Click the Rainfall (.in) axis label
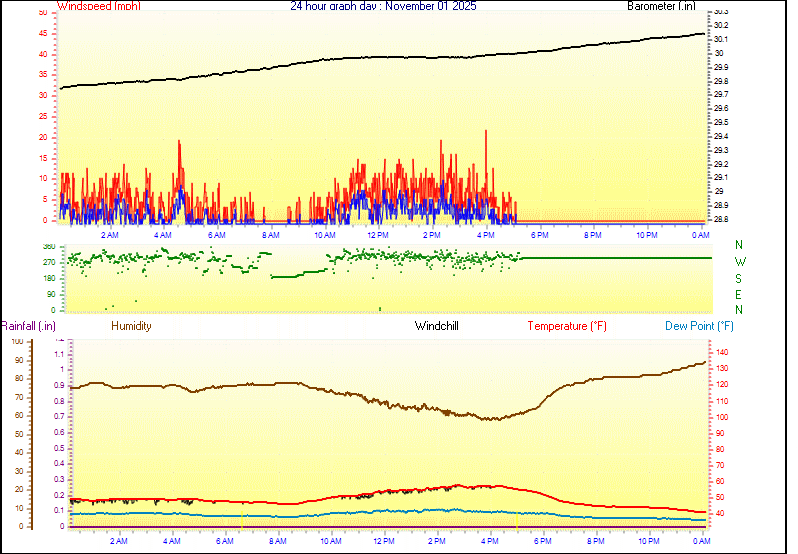The height and width of the screenshot is (554, 798). pyautogui.click(x=28, y=326)
